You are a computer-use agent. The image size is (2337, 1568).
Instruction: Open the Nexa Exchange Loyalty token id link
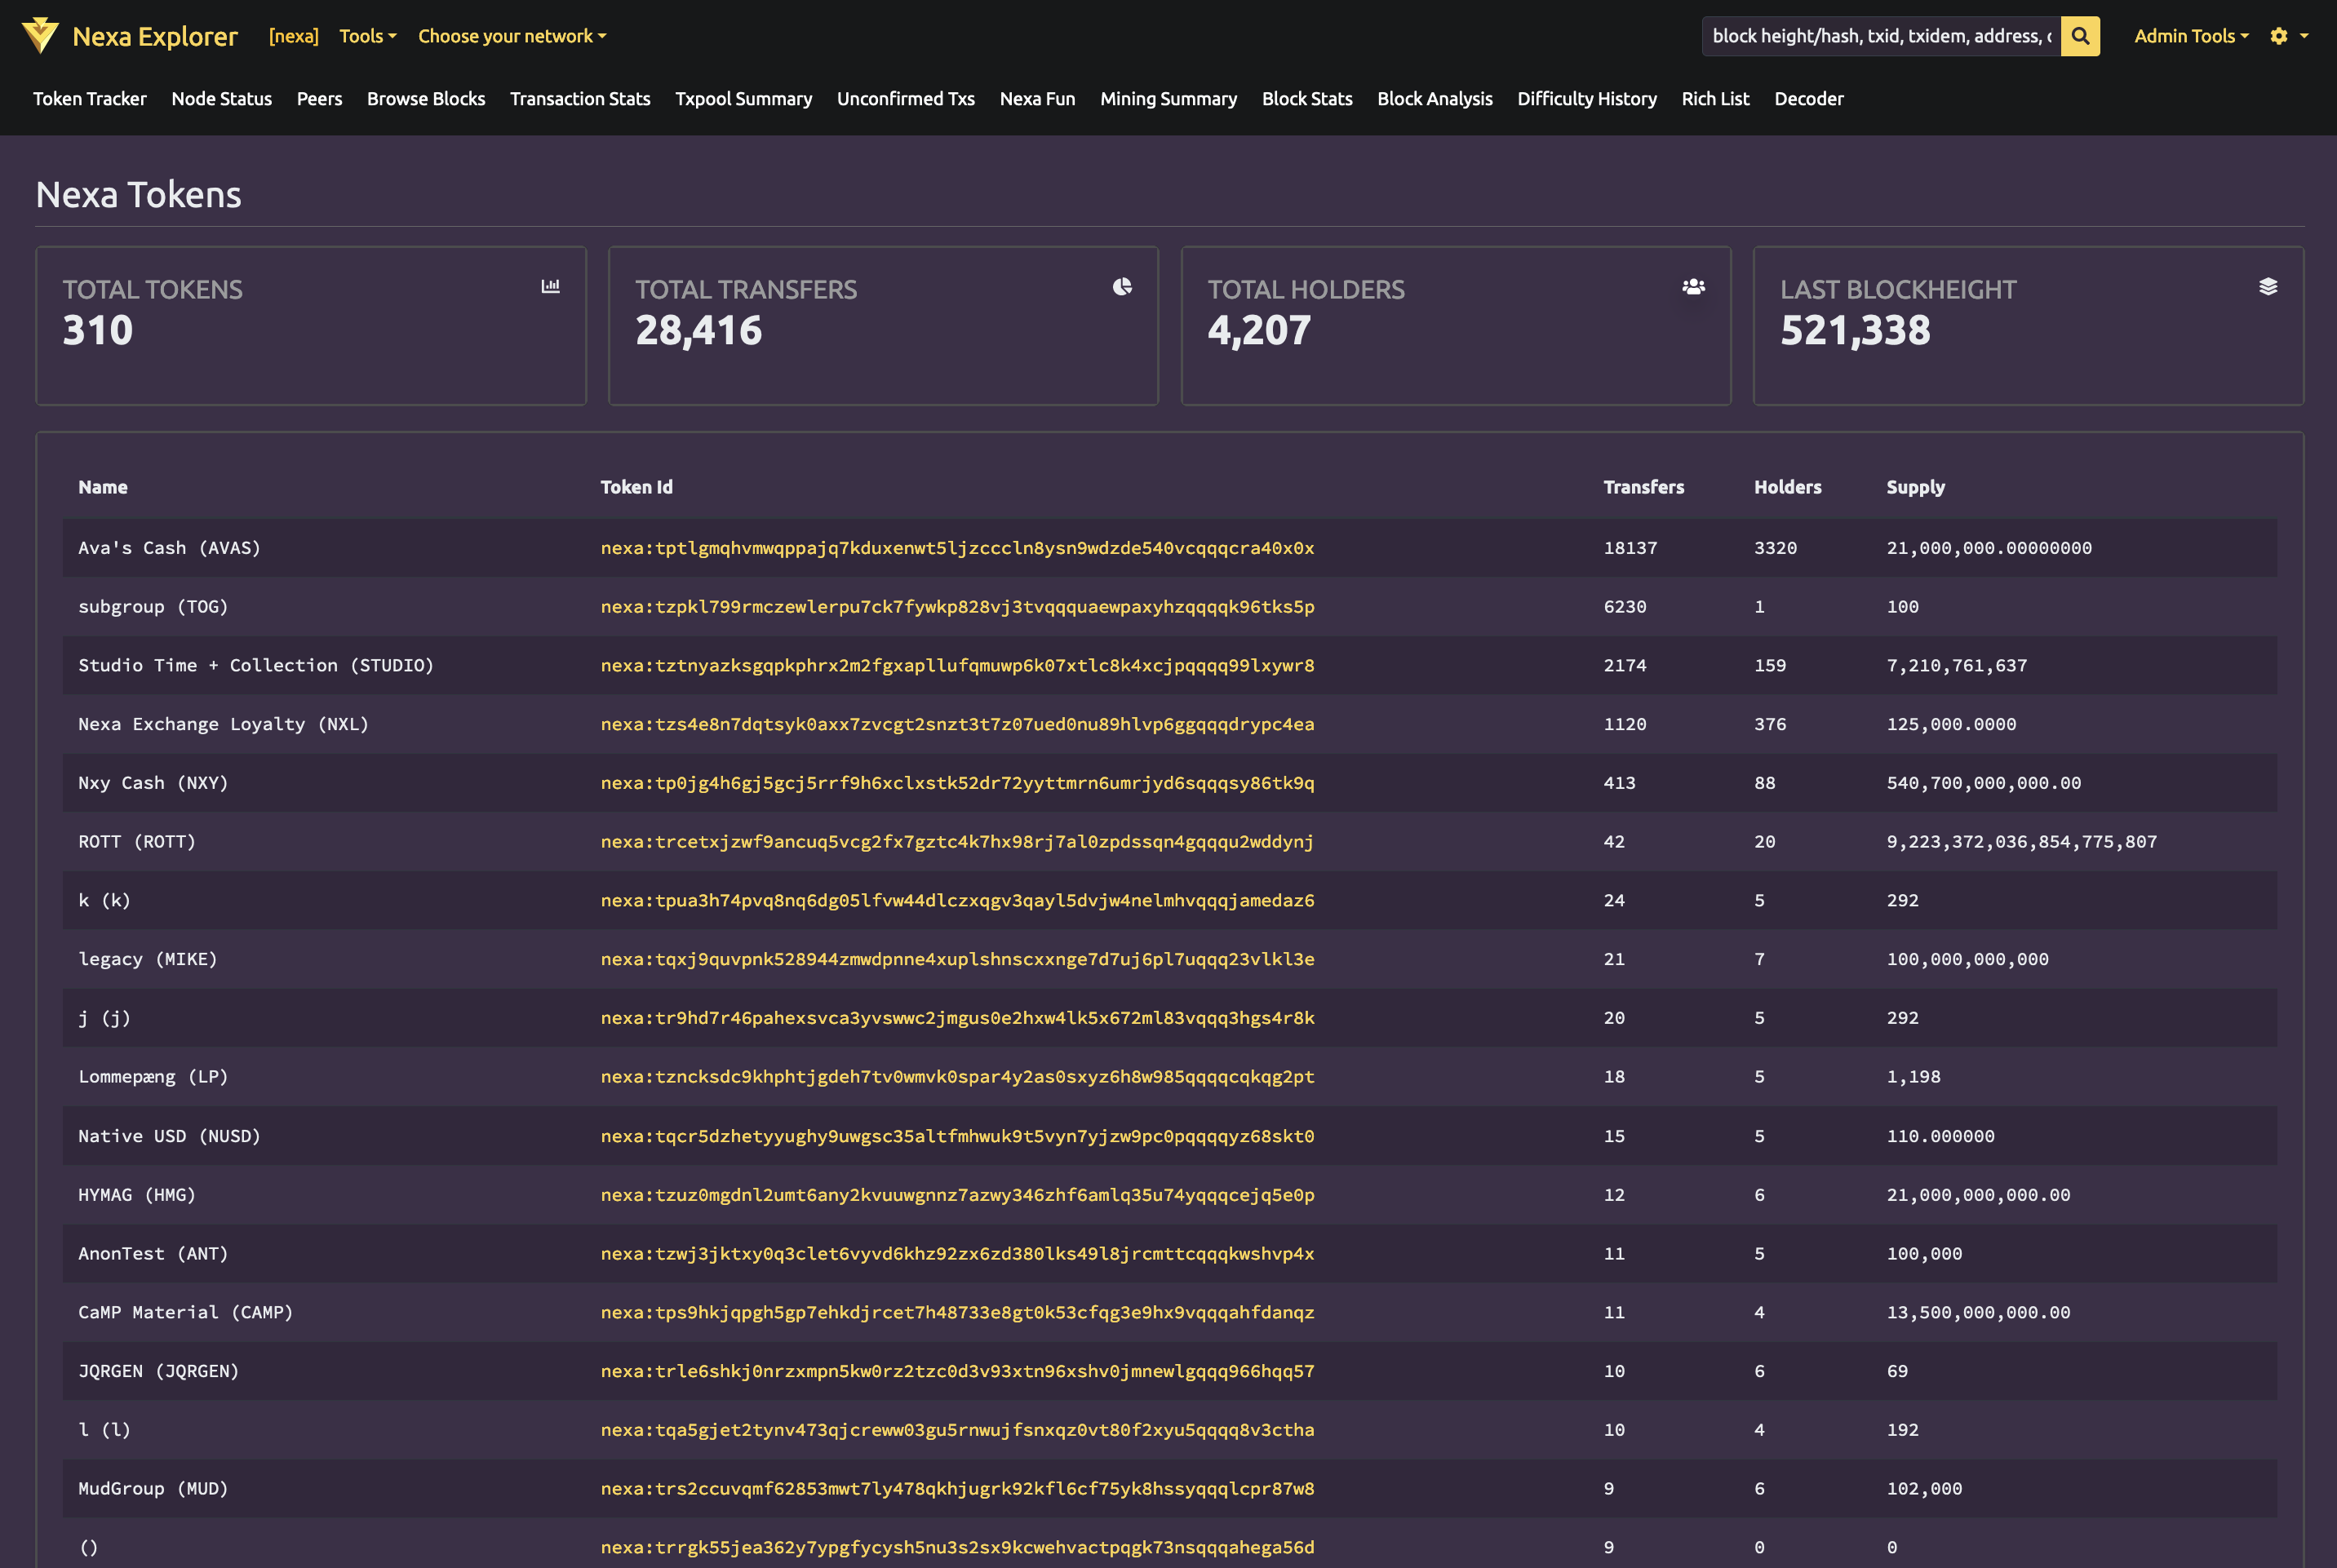[957, 724]
